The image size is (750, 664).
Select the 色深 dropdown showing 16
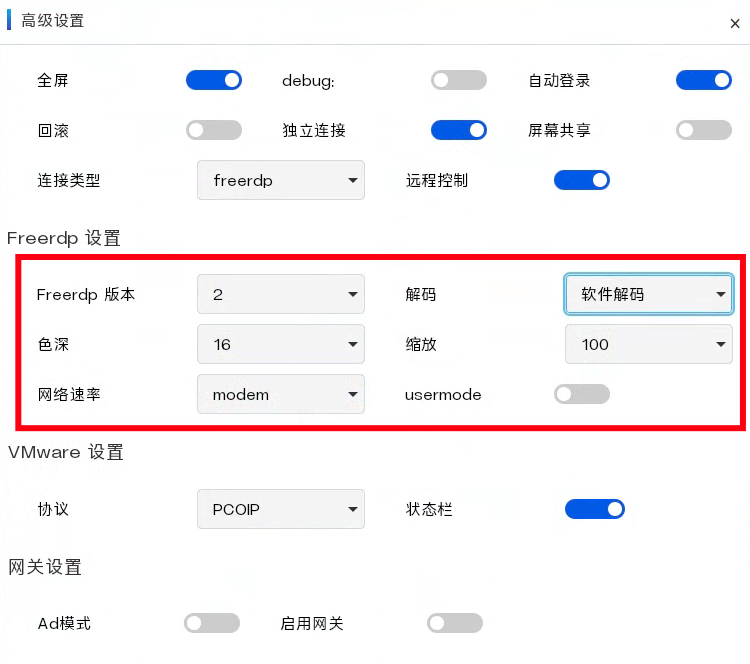point(281,344)
